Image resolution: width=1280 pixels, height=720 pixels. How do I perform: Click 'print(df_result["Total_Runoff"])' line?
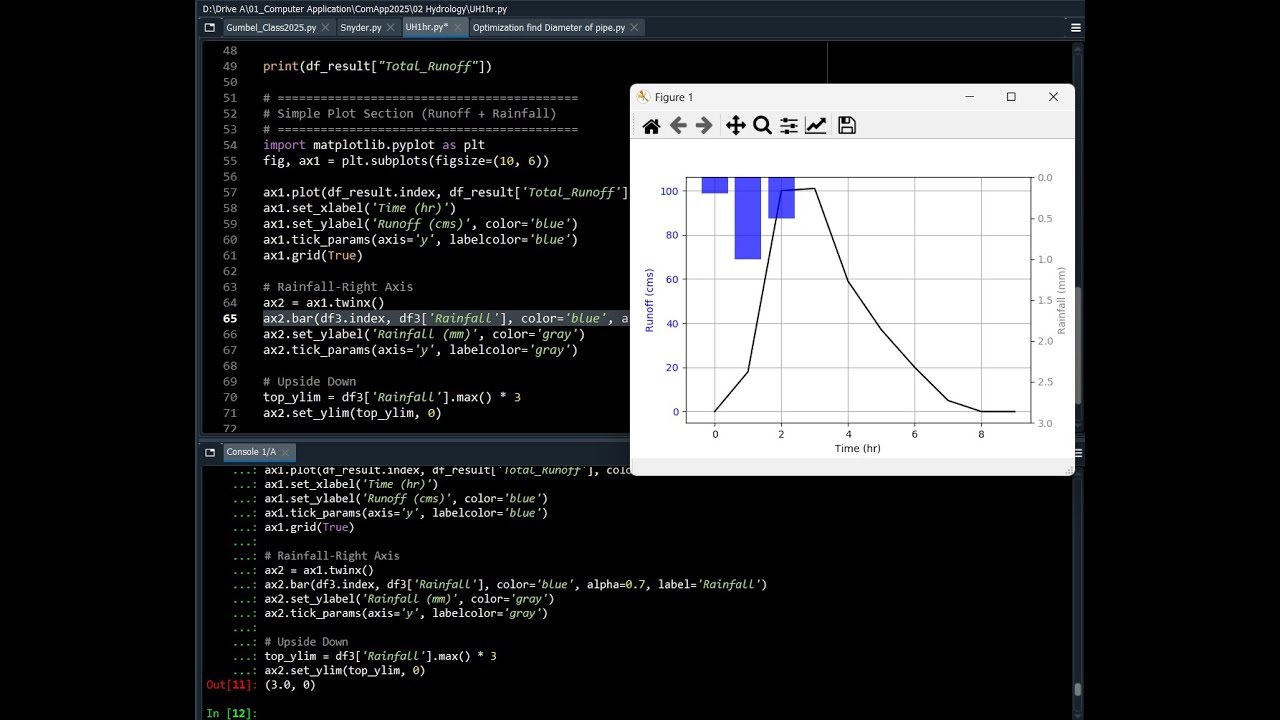click(377, 66)
